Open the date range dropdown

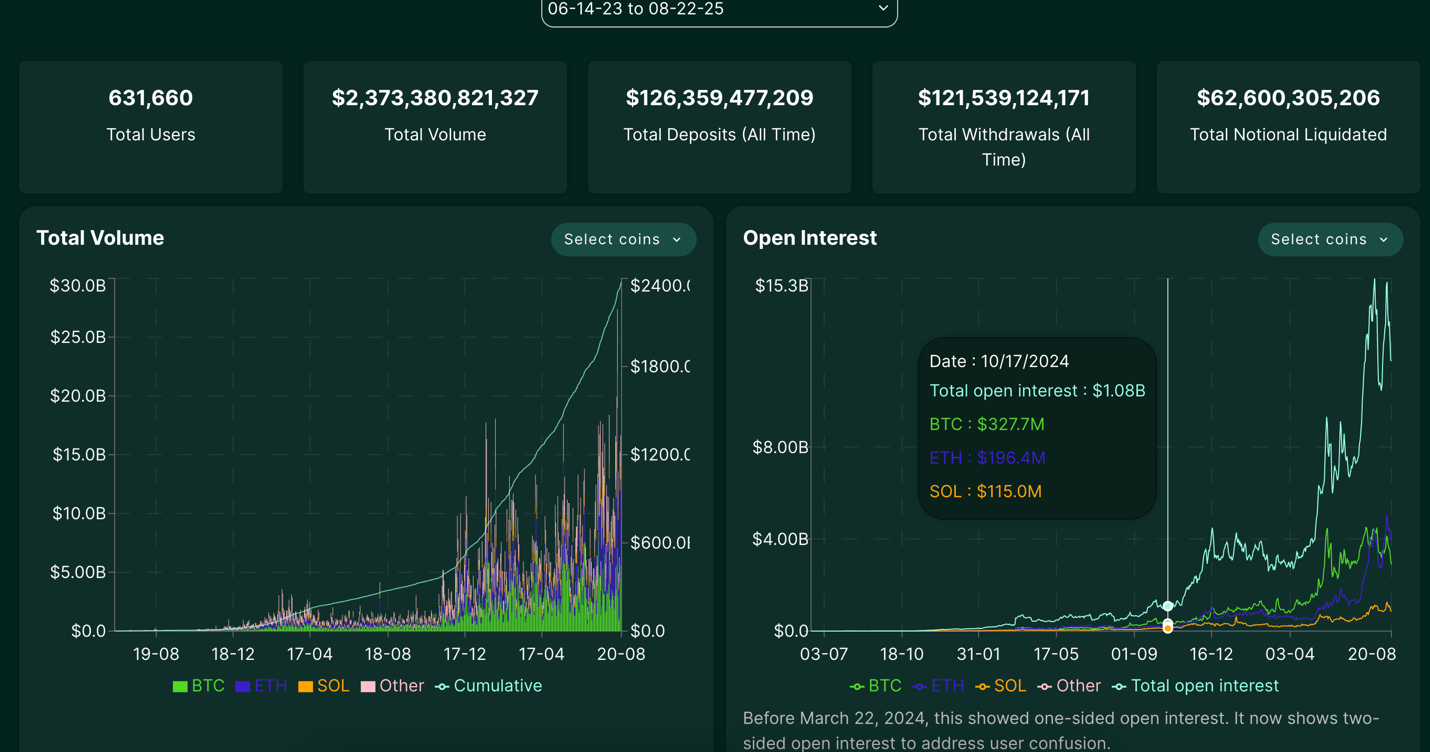pos(718,10)
